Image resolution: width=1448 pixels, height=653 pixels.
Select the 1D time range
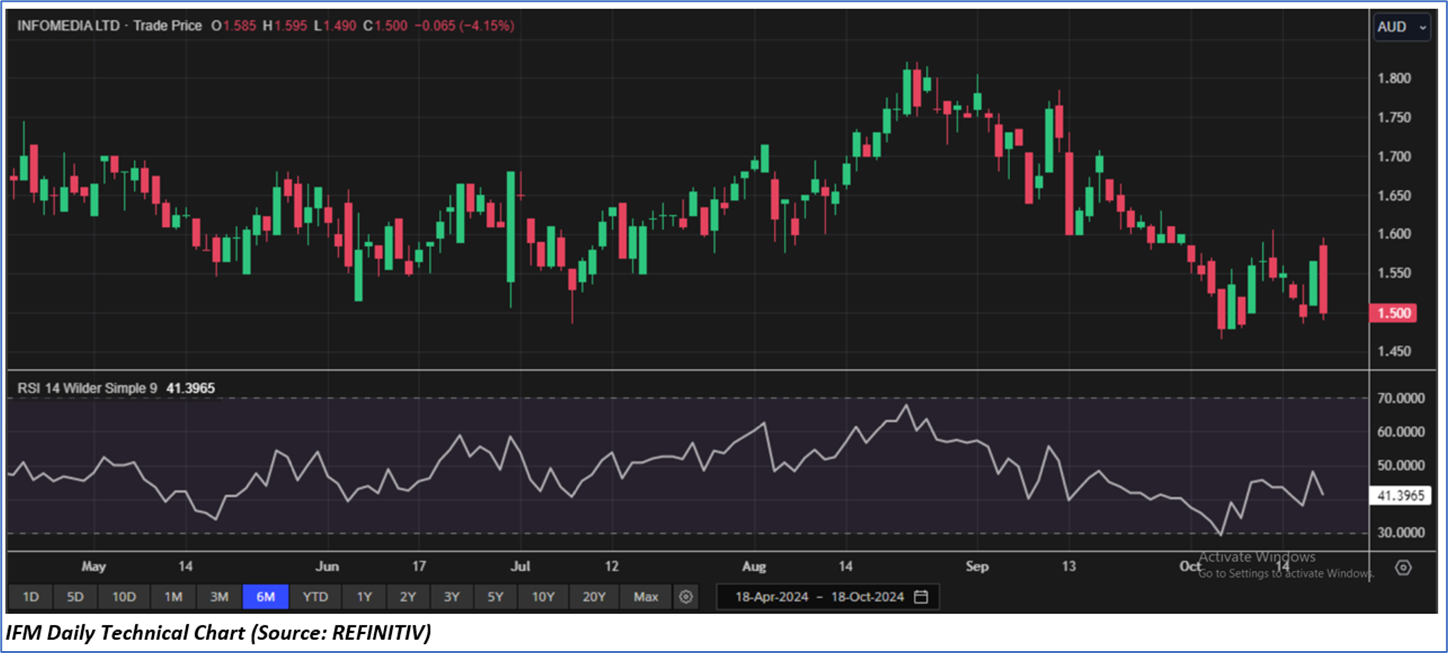(31, 597)
